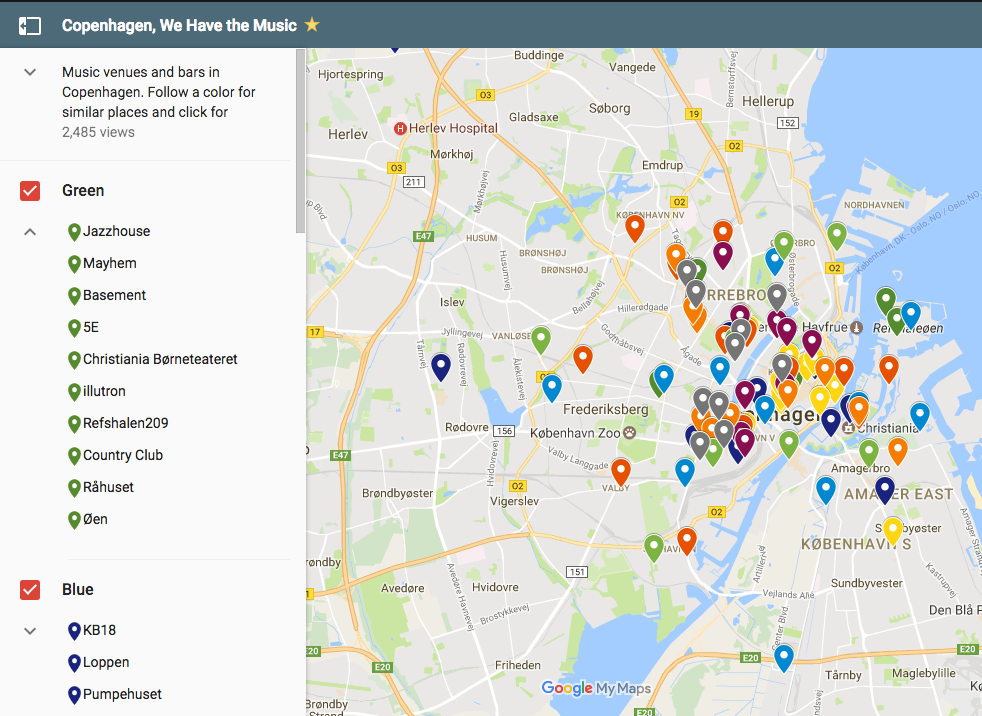Select Jazzhouse in the Green list

tap(116, 231)
